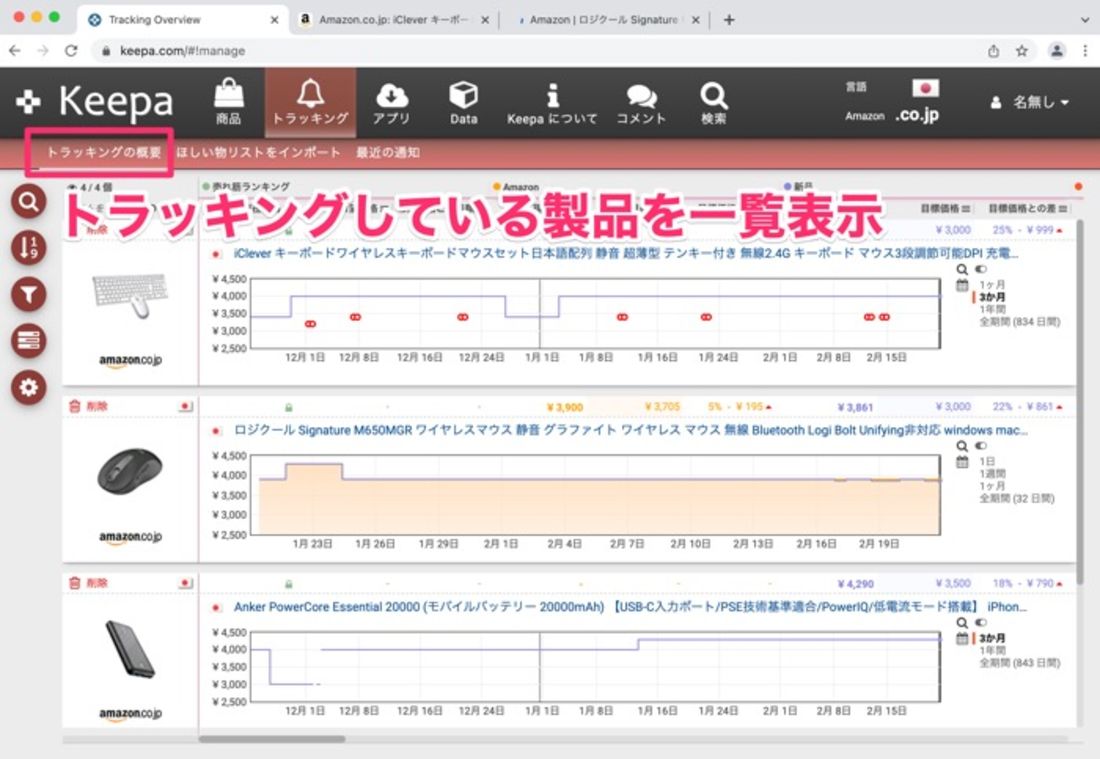This screenshot has width=1100, height=759.
Task: Click the browser share icon
Action: (993, 51)
